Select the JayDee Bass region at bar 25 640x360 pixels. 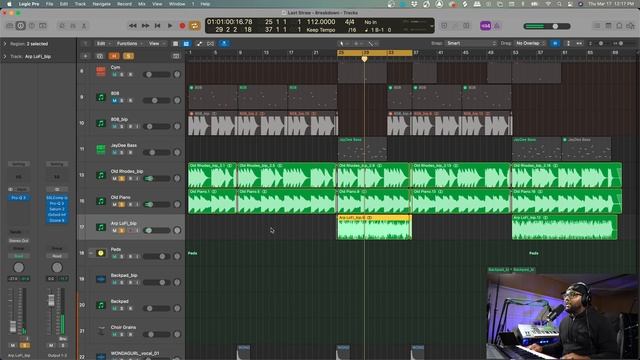pyautogui.click(x=362, y=149)
